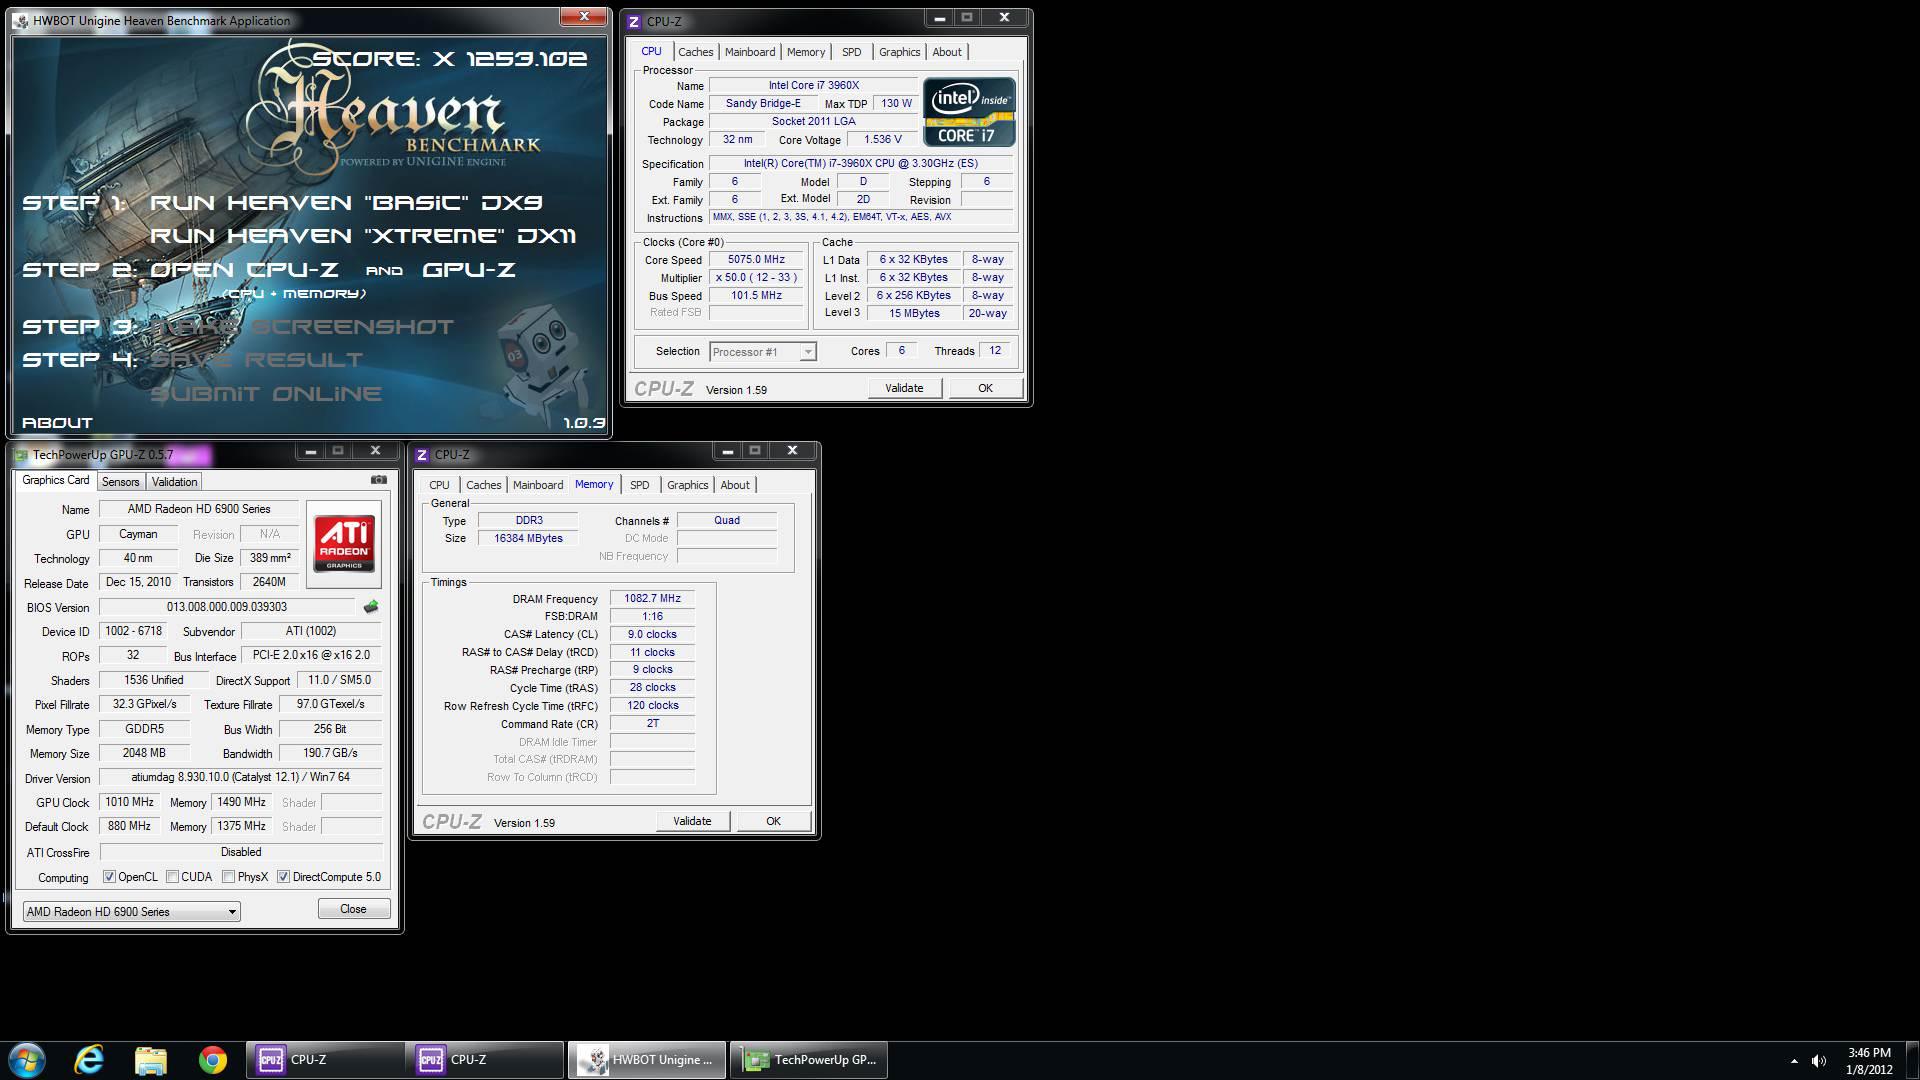Open the Graphics tab in top CPU-Z window
The image size is (1920, 1080).
pos(899,52)
